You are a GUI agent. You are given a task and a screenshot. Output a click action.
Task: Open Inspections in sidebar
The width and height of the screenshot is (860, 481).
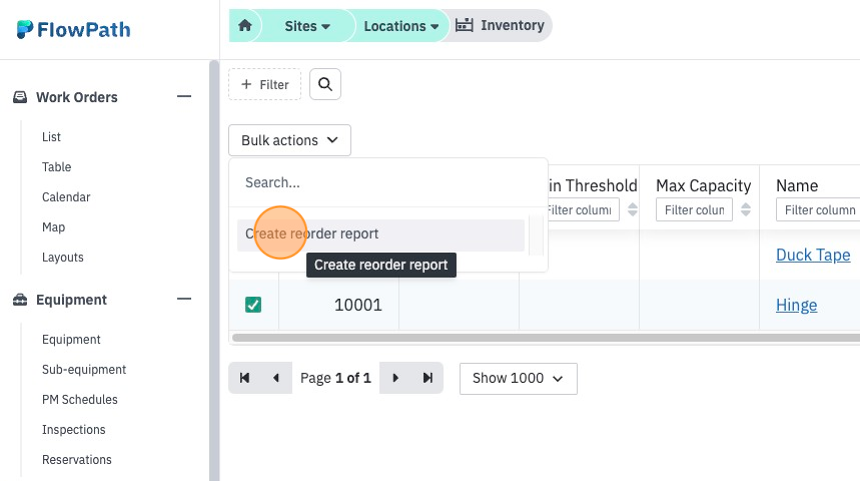[73, 430]
